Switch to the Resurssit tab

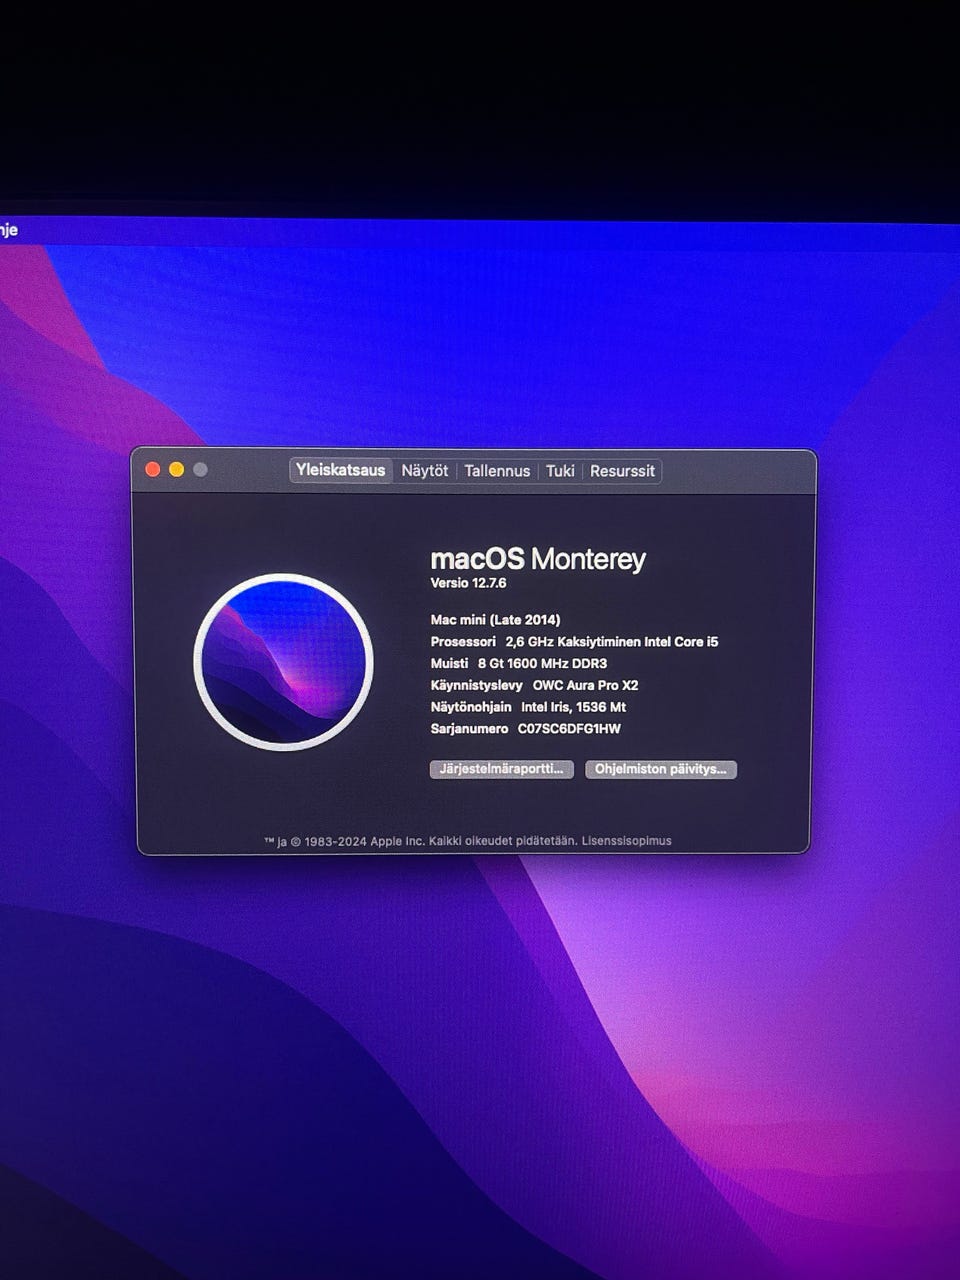tap(622, 471)
